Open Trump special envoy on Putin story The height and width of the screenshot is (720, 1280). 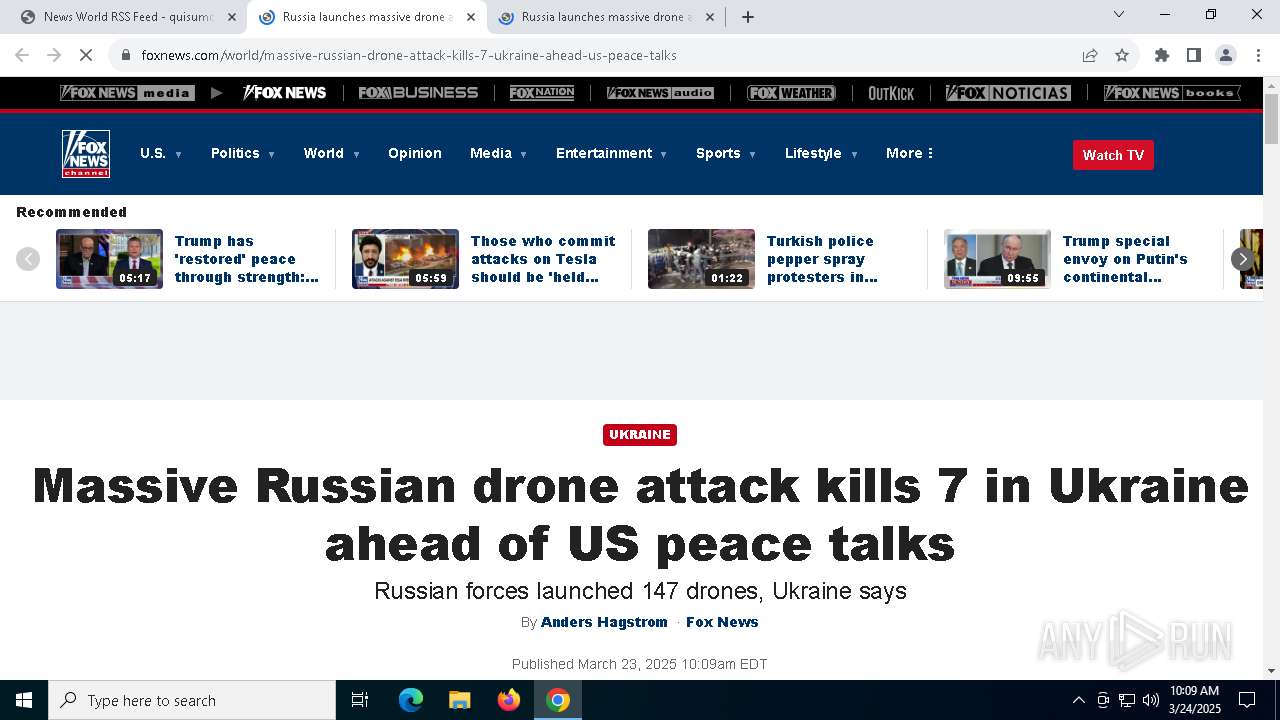(1125, 259)
